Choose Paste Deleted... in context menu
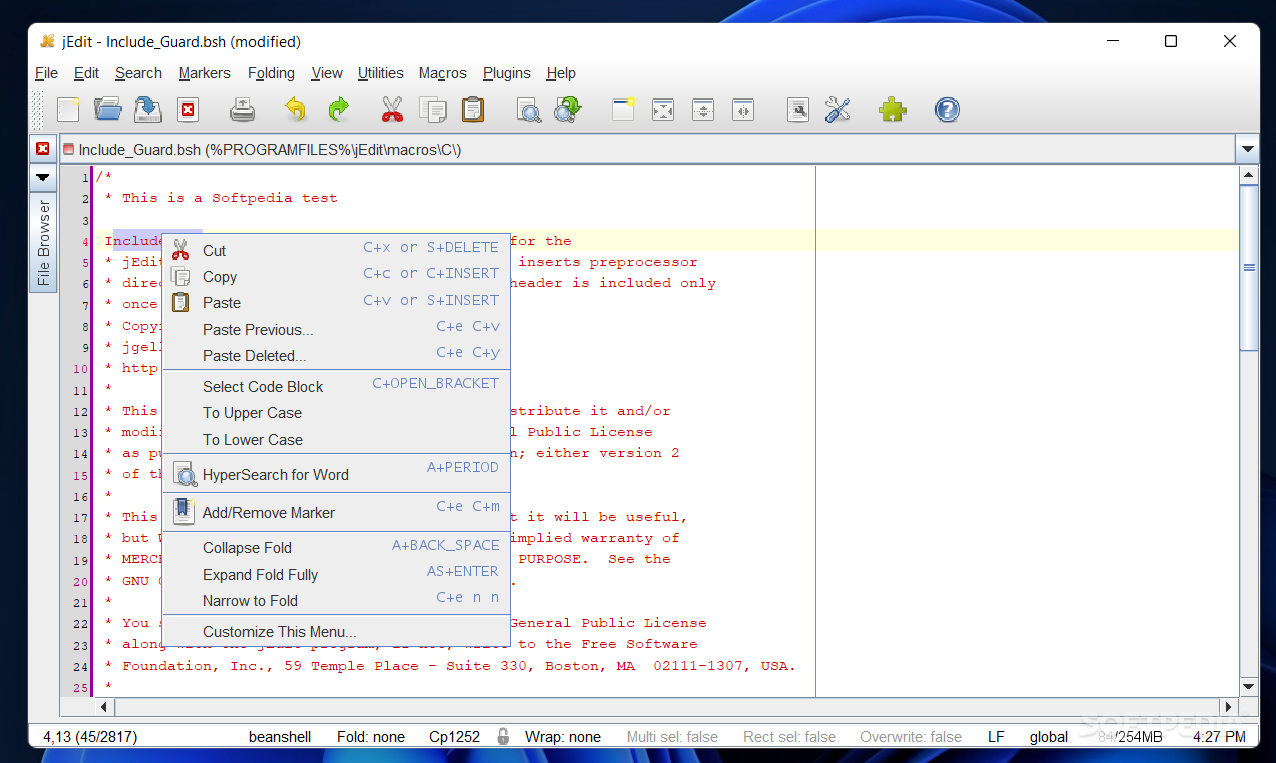 pos(336,355)
